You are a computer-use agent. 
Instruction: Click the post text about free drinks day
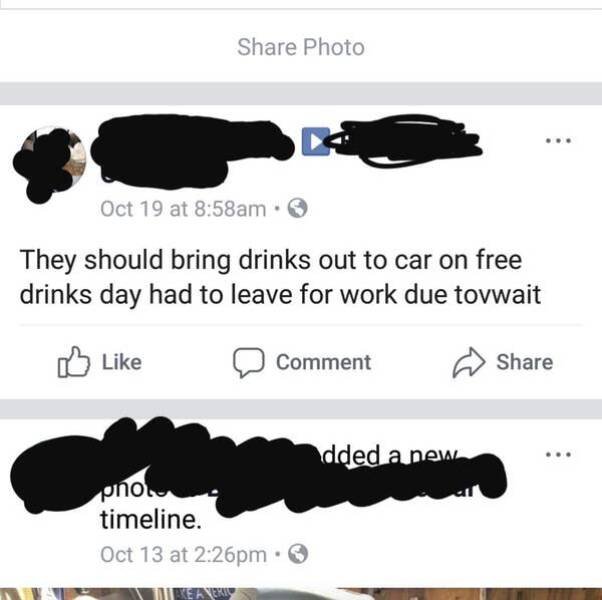pyautogui.click(x=280, y=278)
